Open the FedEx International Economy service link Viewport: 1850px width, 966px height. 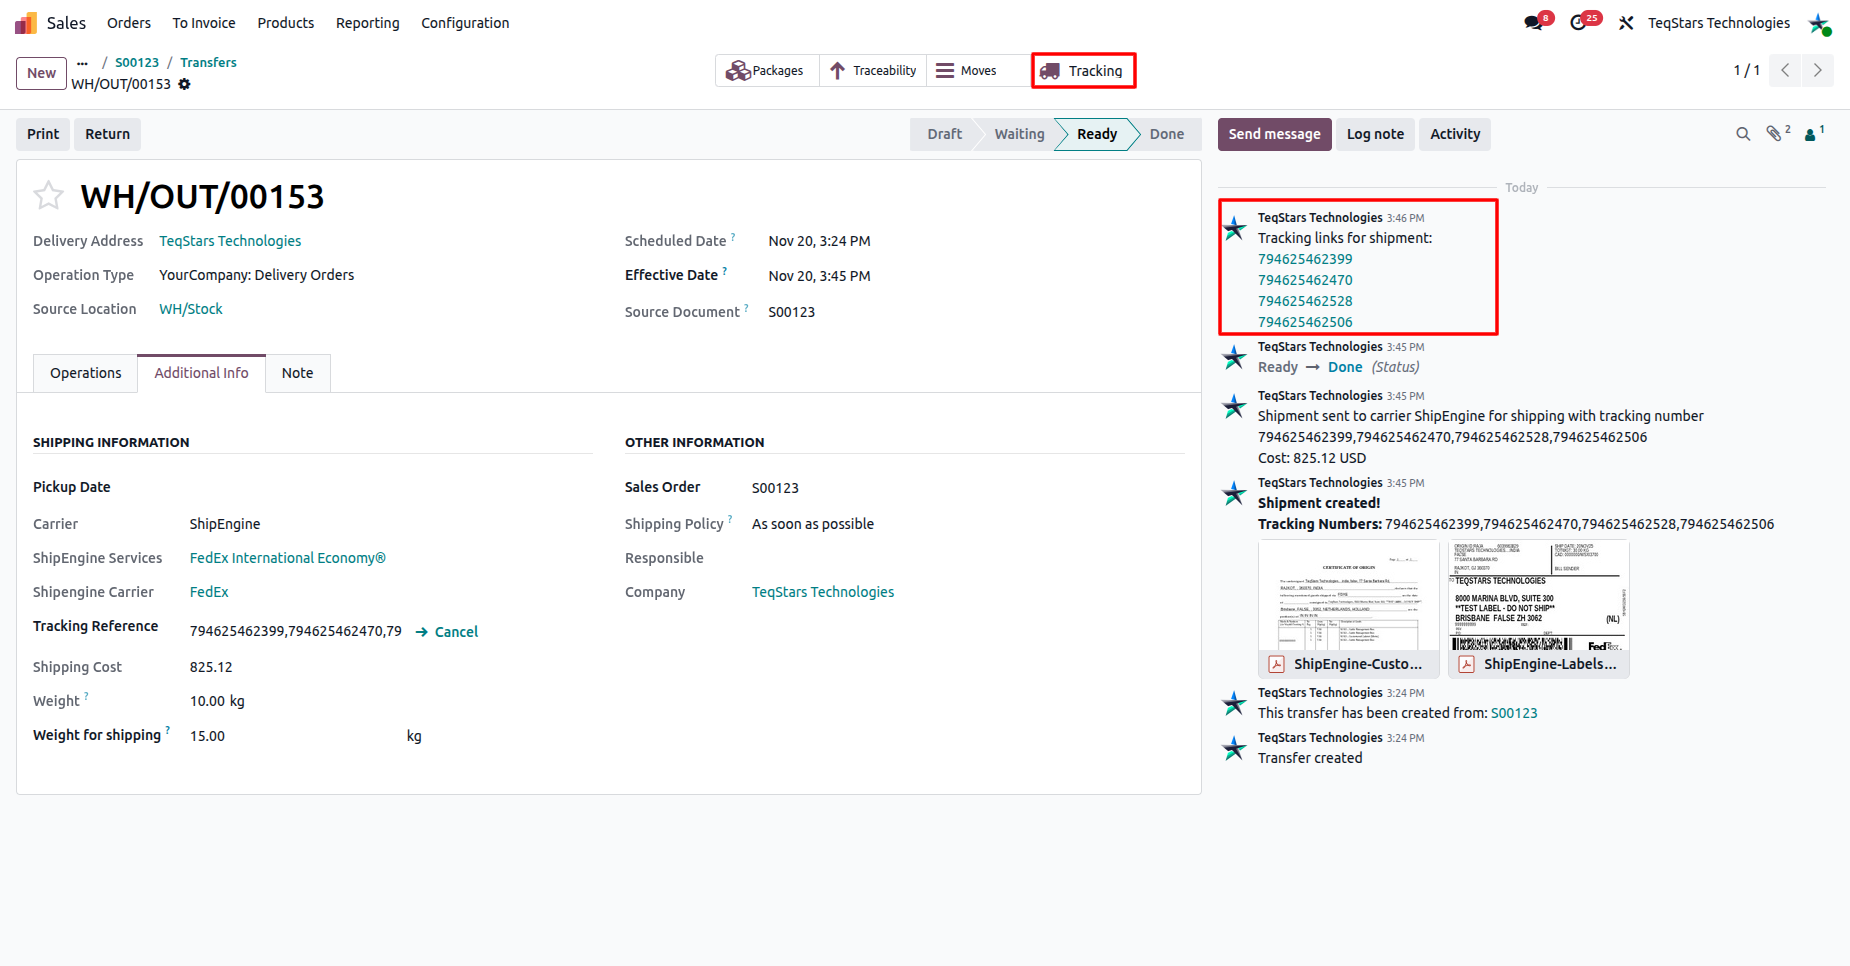pos(288,558)
